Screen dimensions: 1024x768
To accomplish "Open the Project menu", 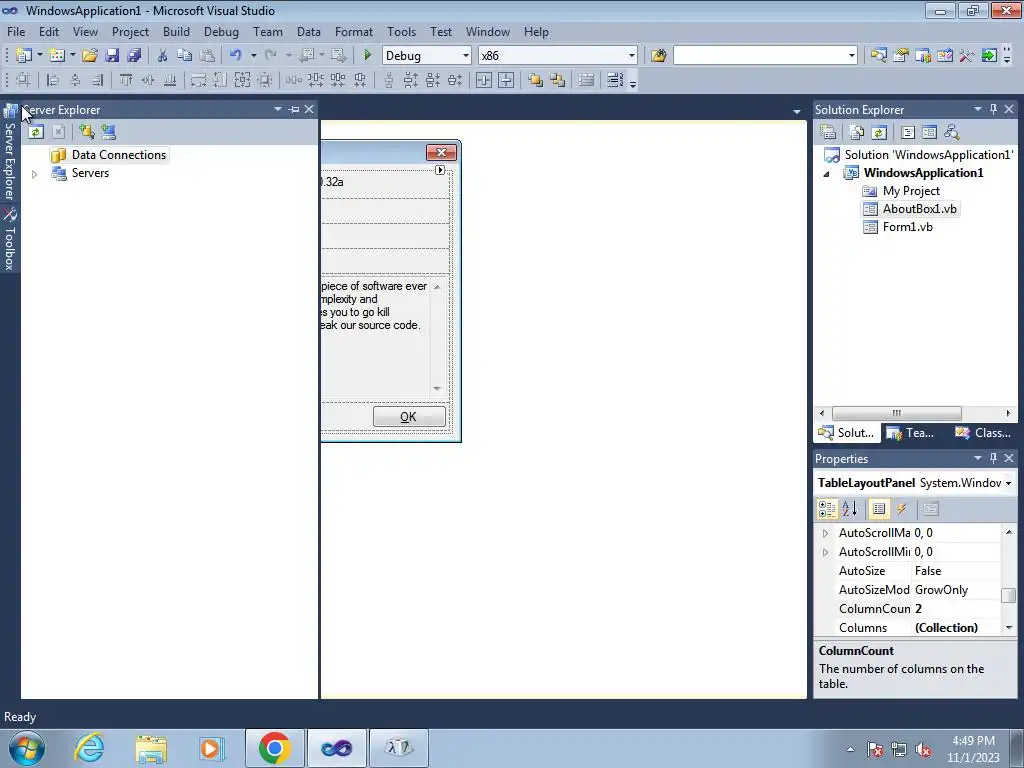I will coord(130,31).
